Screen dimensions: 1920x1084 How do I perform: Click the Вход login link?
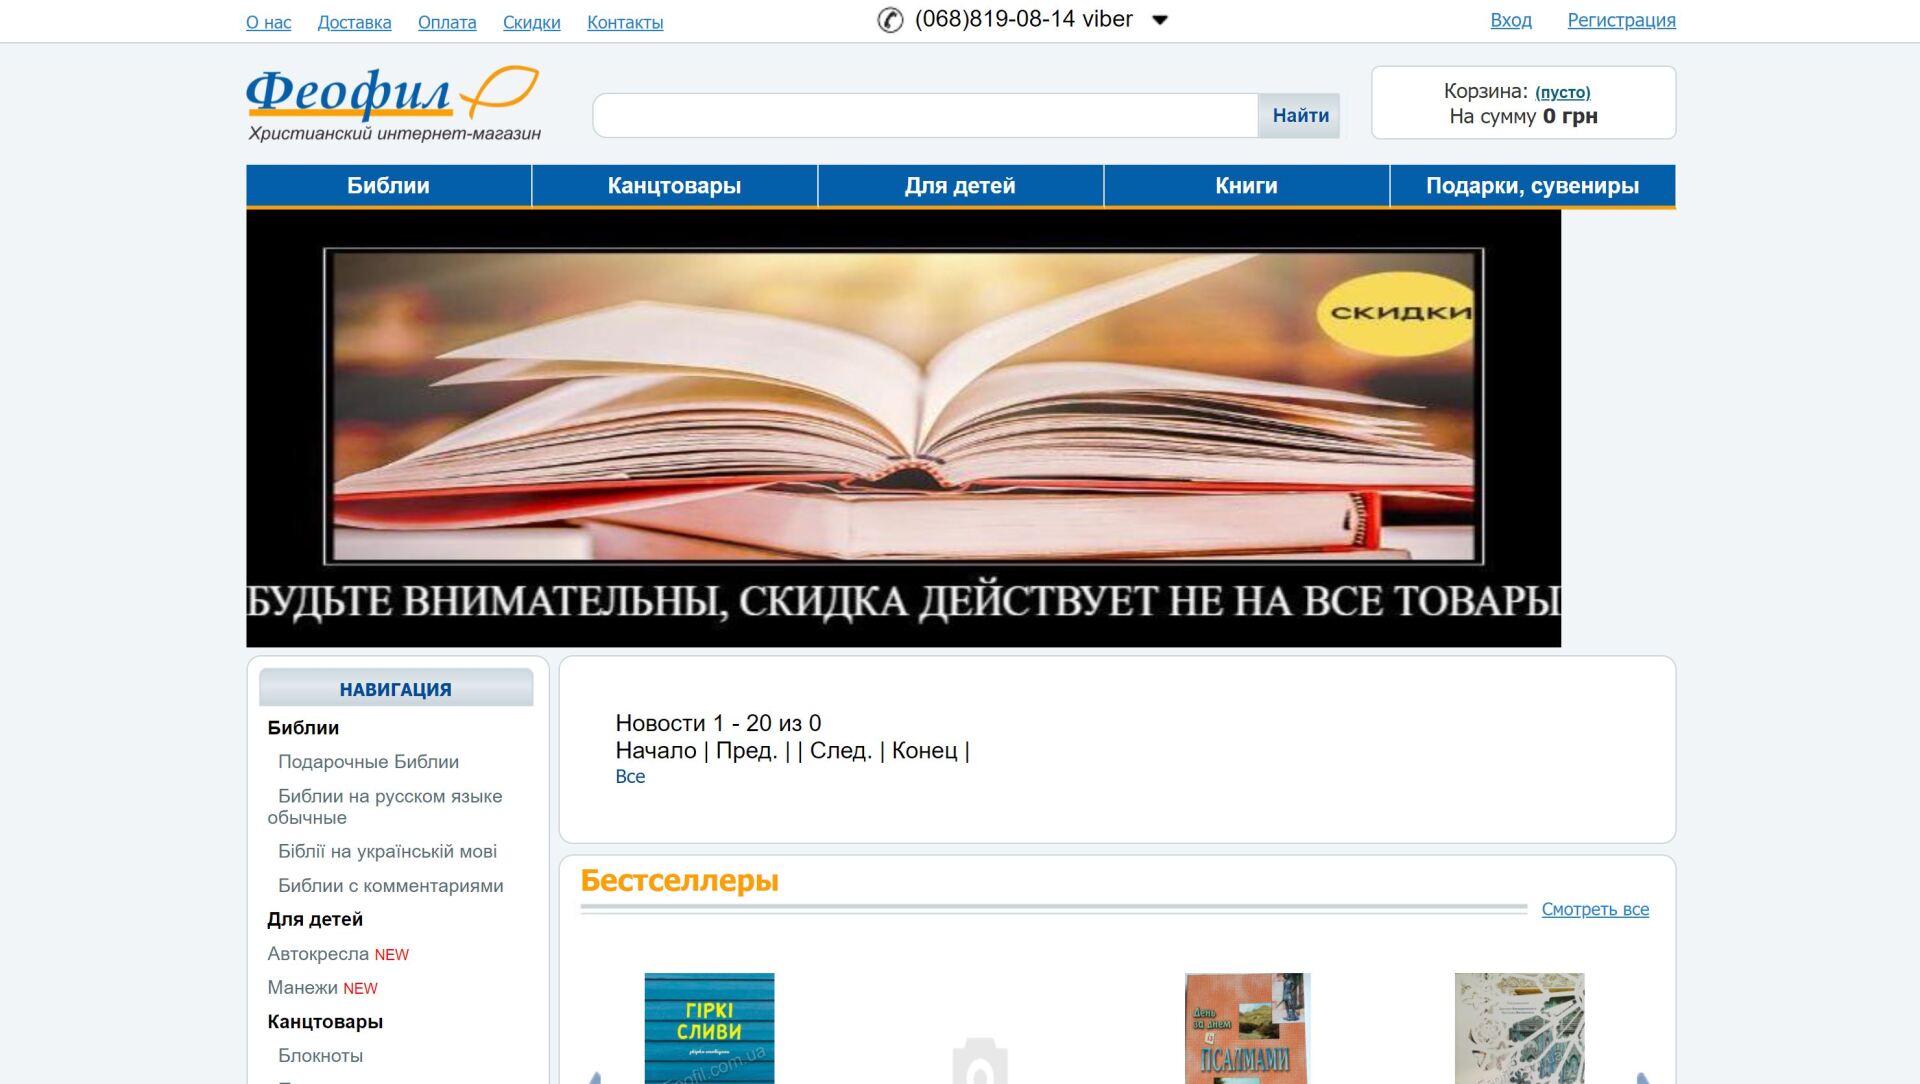tap(1511, 20)
